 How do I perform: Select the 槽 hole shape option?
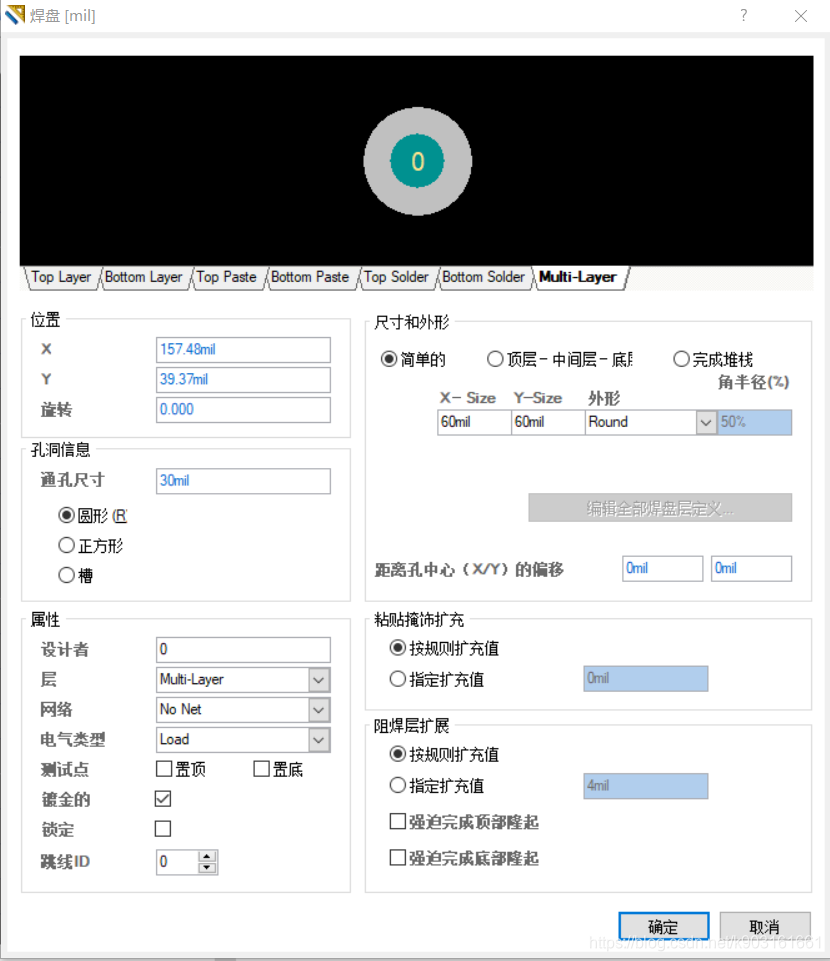pyautogui.click(x=64, y=575)
